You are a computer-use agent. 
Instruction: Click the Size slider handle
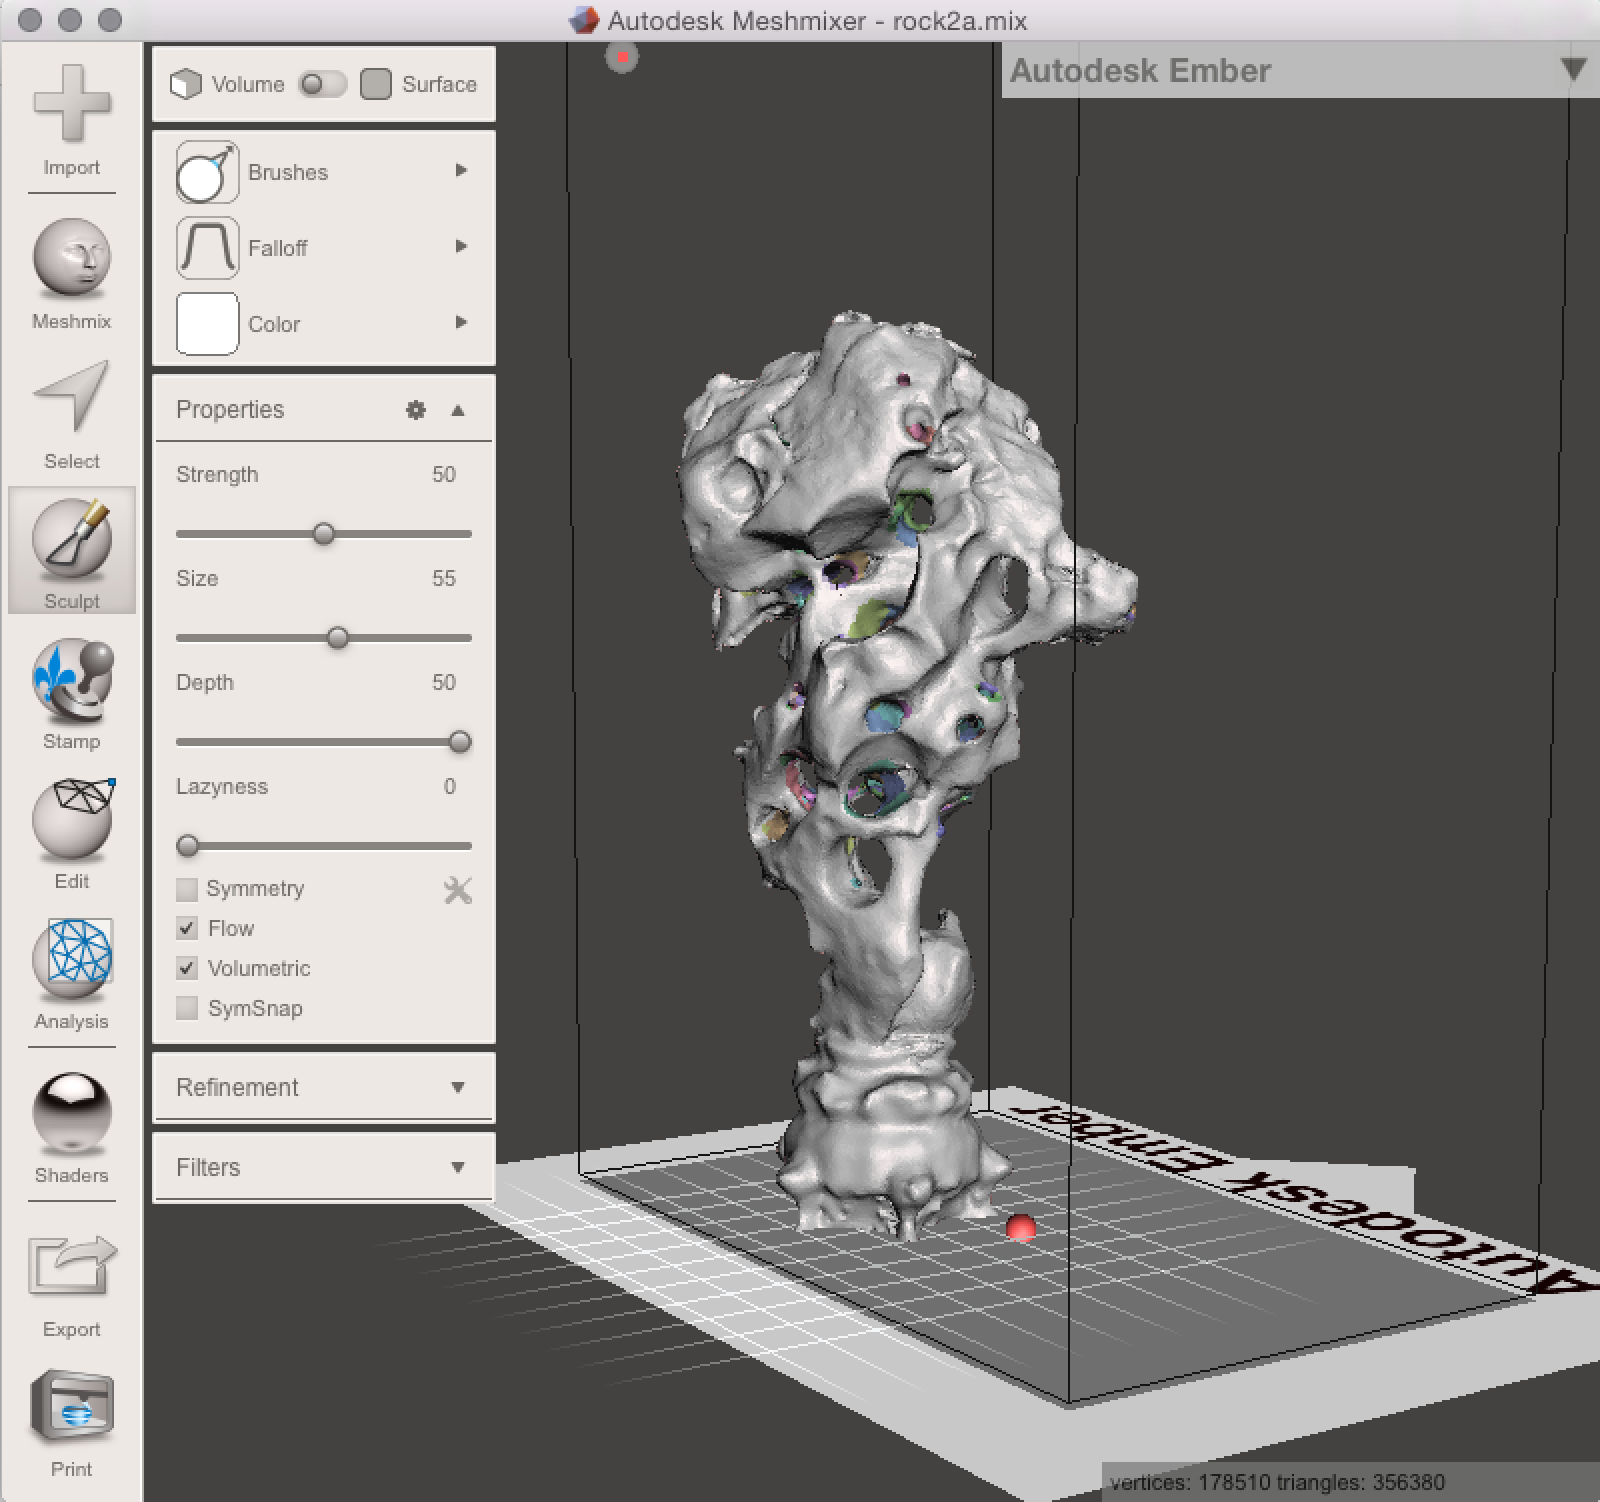click(x=338, y=638)
